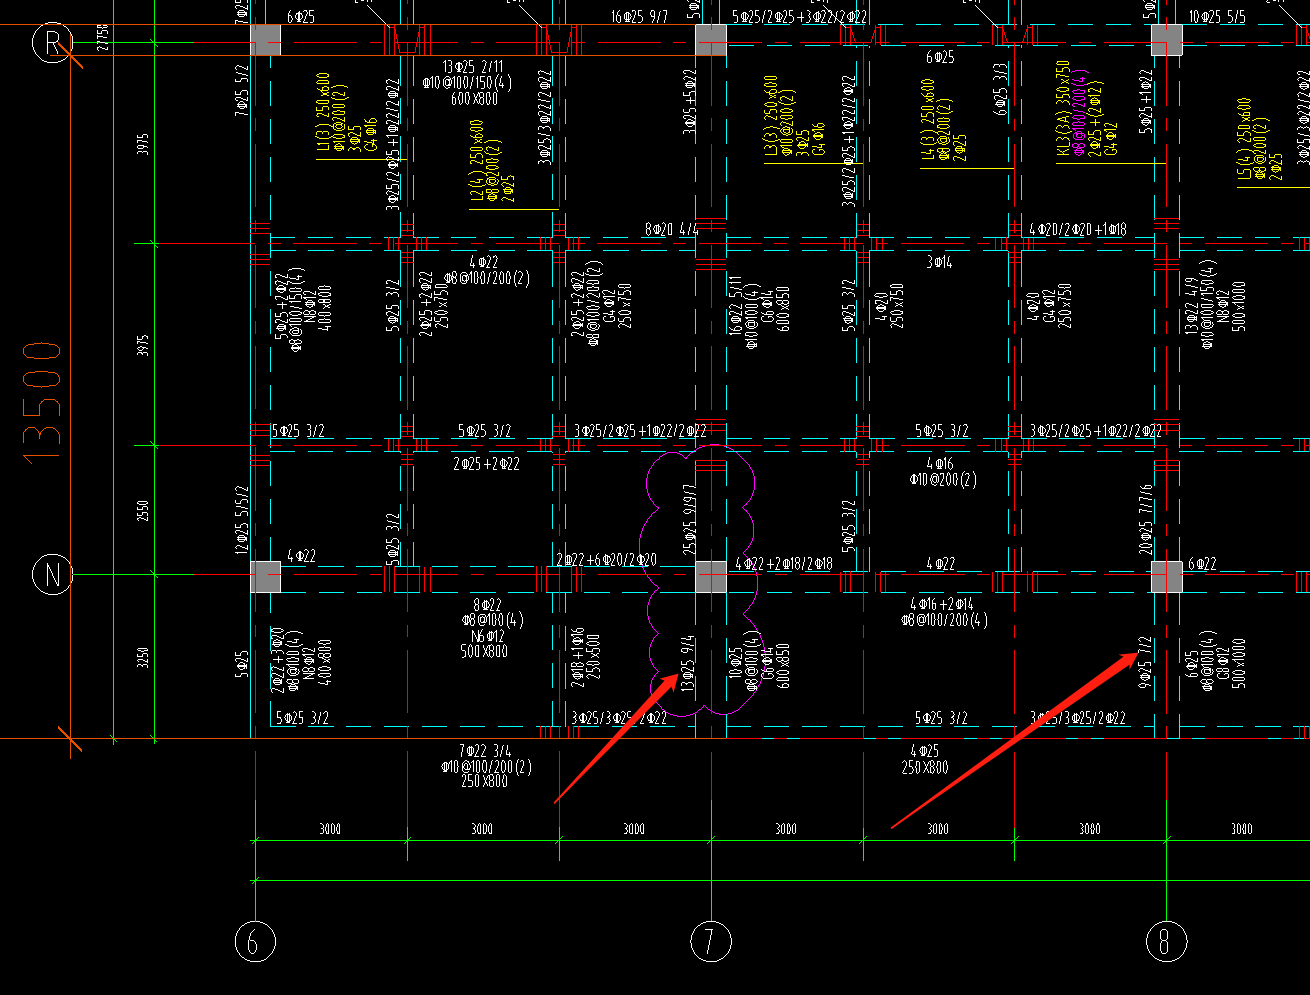Select the 4Φ16 text above Φ10@200(2)

[x=940, y=464]
